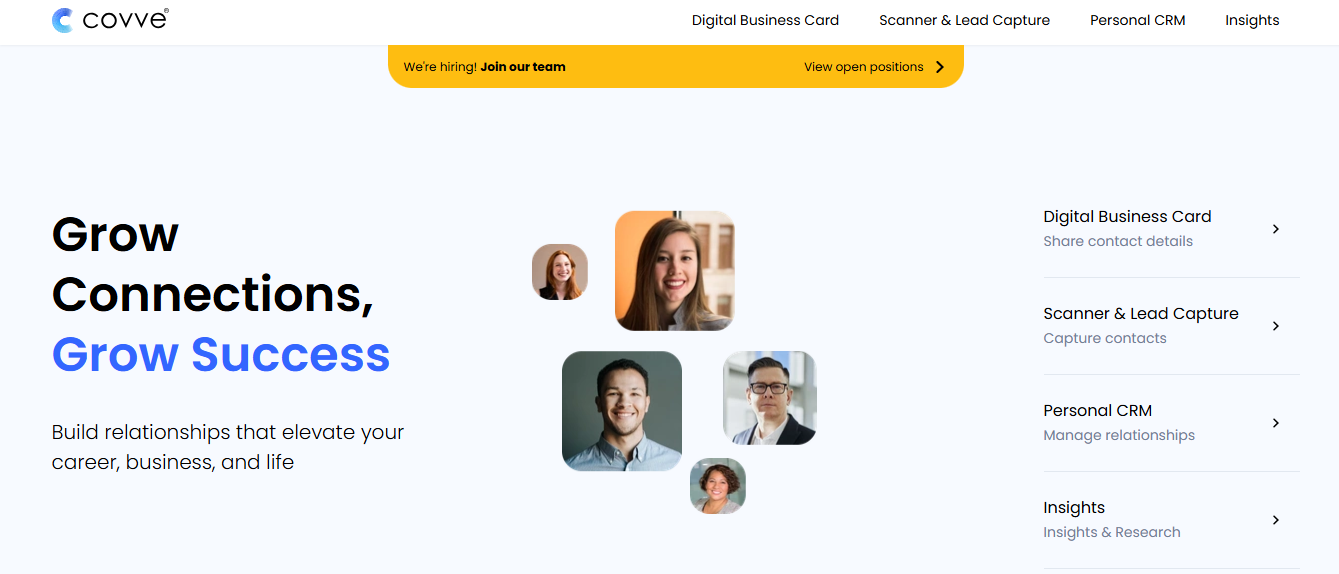
Task: Click the photo of the man with glasses
Action: (x=770, y=398)
